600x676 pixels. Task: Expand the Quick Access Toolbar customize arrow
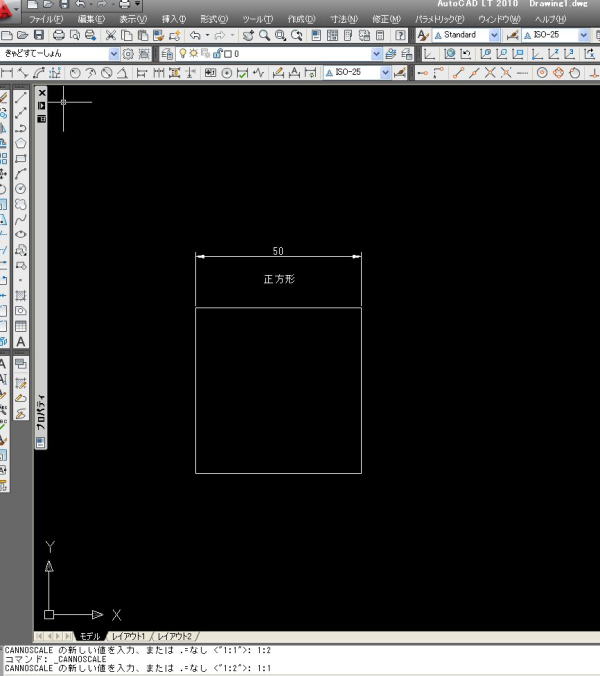(x=138, y=4)
